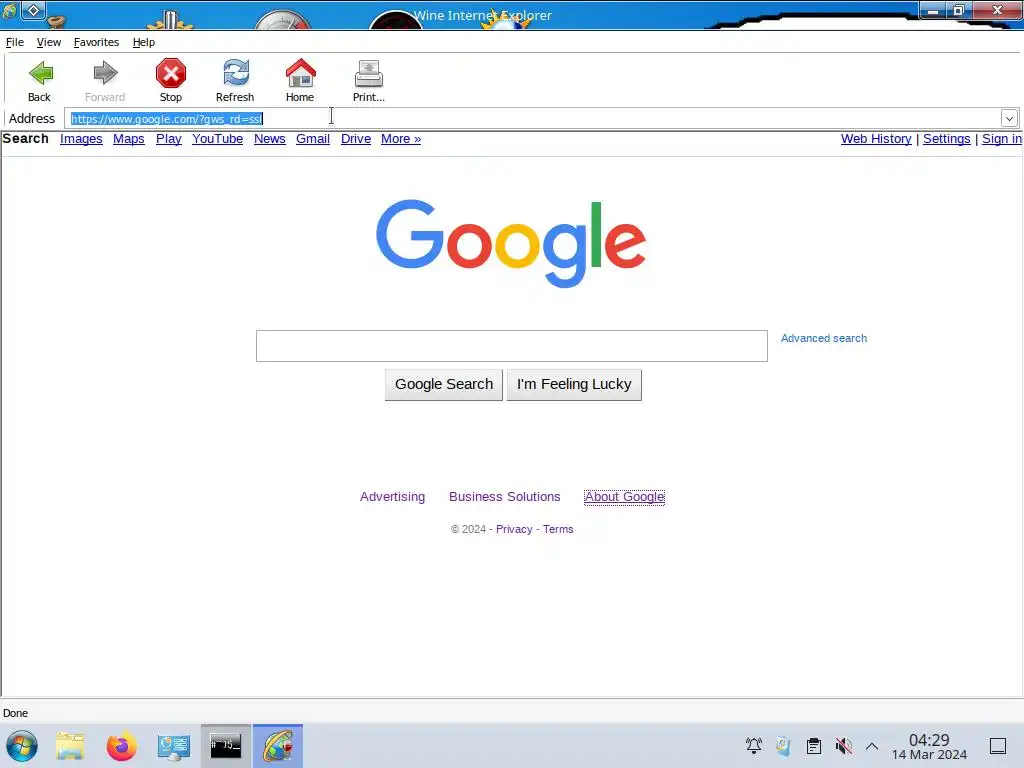Open the View menu

tap(48, 42)
